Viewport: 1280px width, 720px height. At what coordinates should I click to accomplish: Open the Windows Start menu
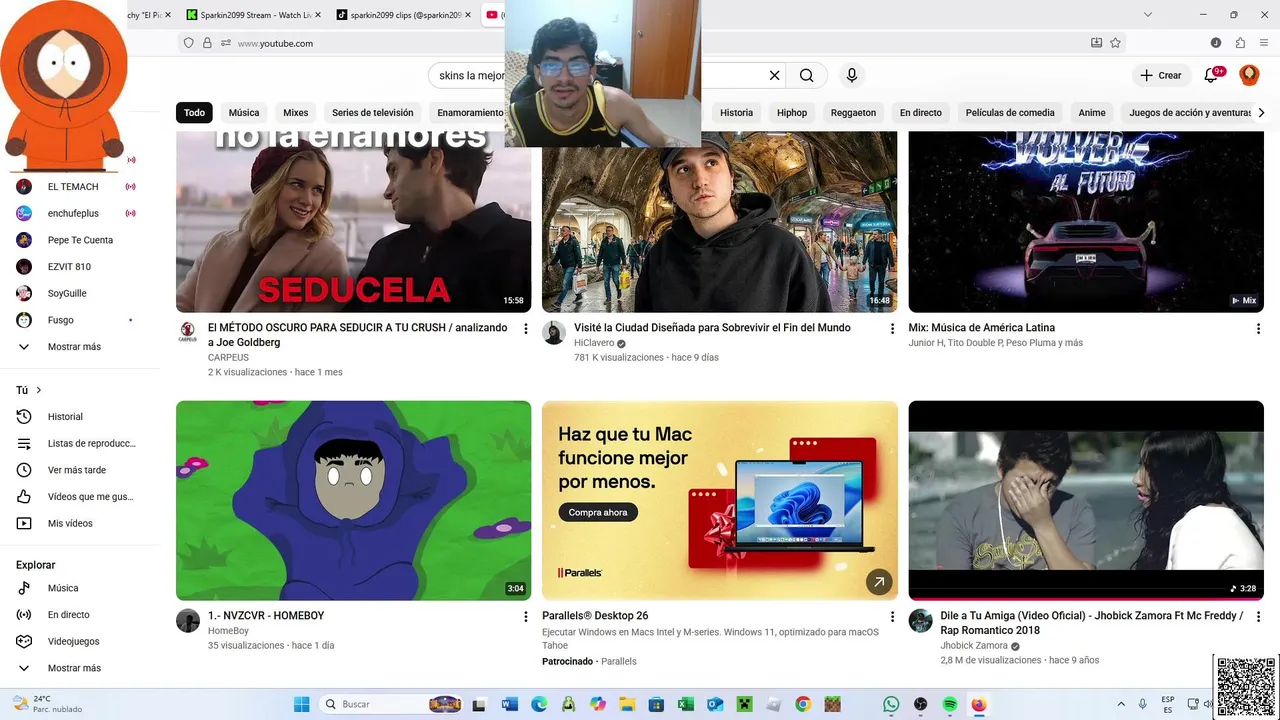point(301,704)
